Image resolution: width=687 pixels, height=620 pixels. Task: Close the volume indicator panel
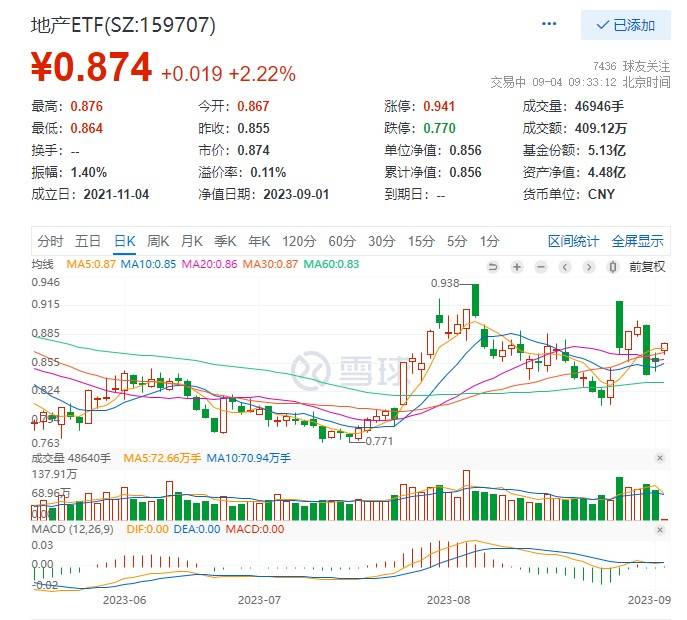pyautogui.click(x=660, y=457)
